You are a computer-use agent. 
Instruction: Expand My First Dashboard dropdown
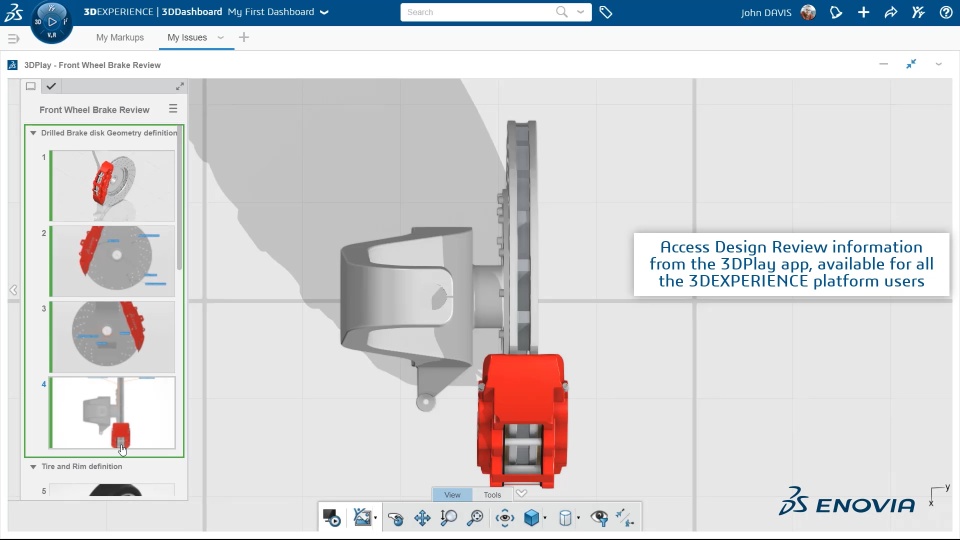click(324, 12)
